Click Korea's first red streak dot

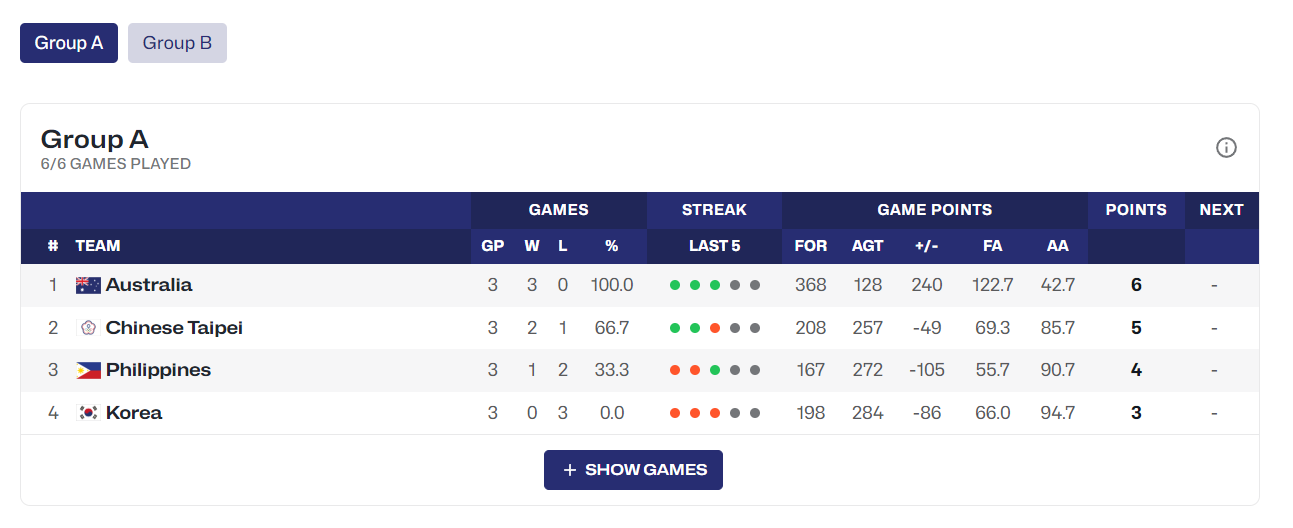[675, 413]
